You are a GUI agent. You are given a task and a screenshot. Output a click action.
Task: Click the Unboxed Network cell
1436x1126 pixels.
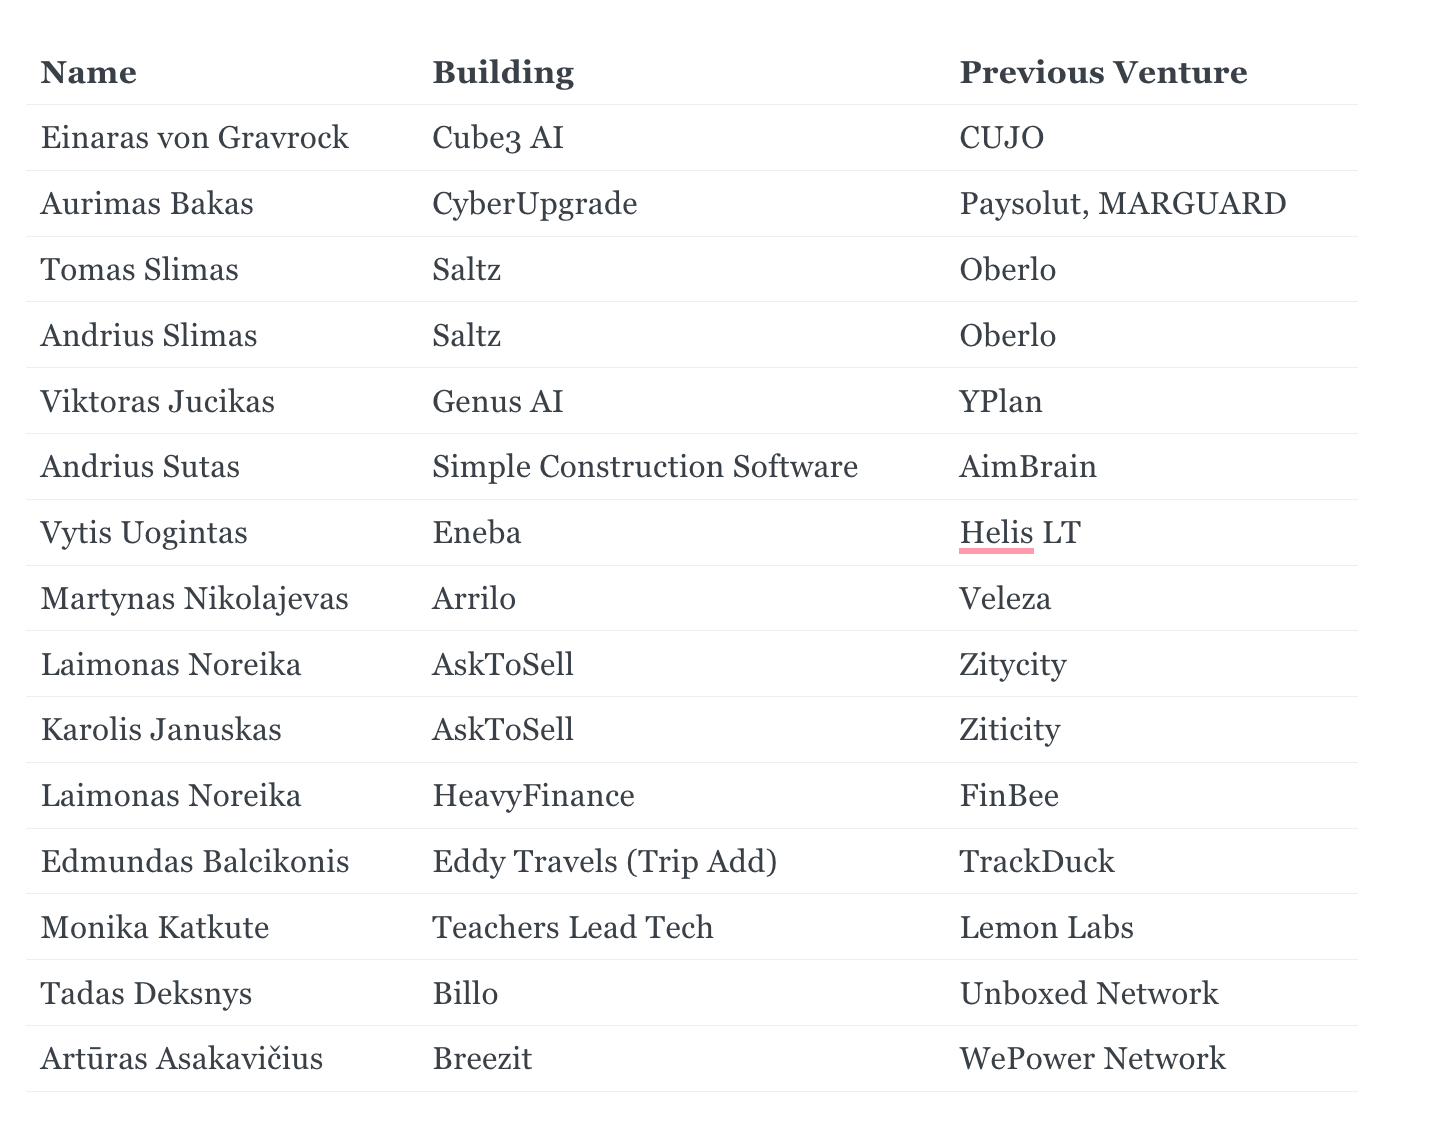(1088, 994)
